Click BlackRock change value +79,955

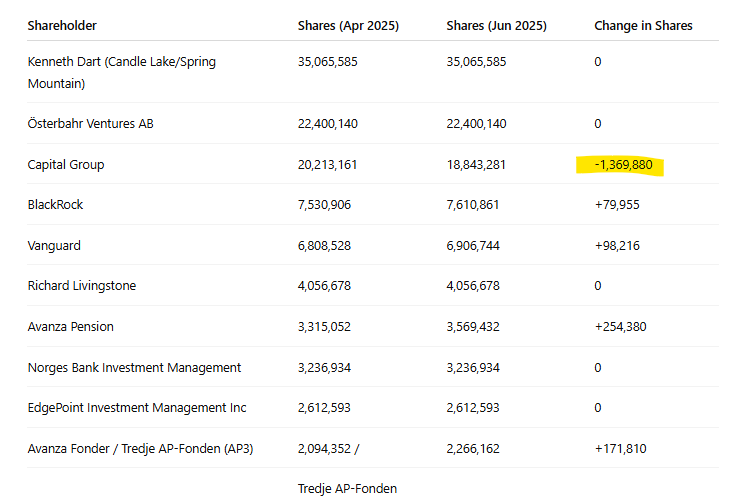(x=617, y=204)
